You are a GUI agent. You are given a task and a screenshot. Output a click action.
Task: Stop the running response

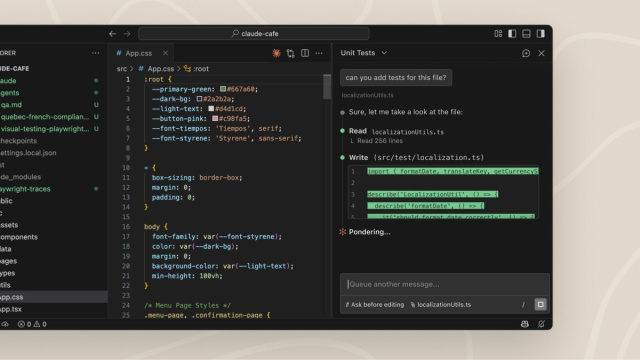click(540, 304)
